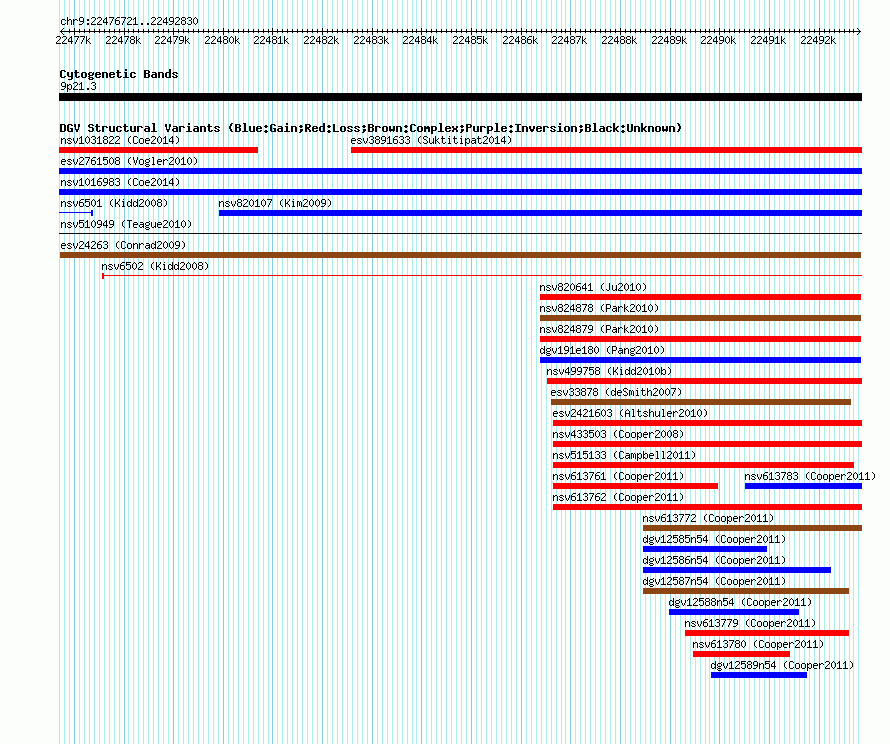
Task: Click the brown nsv613772 complex bar
Action: (753, 528)
